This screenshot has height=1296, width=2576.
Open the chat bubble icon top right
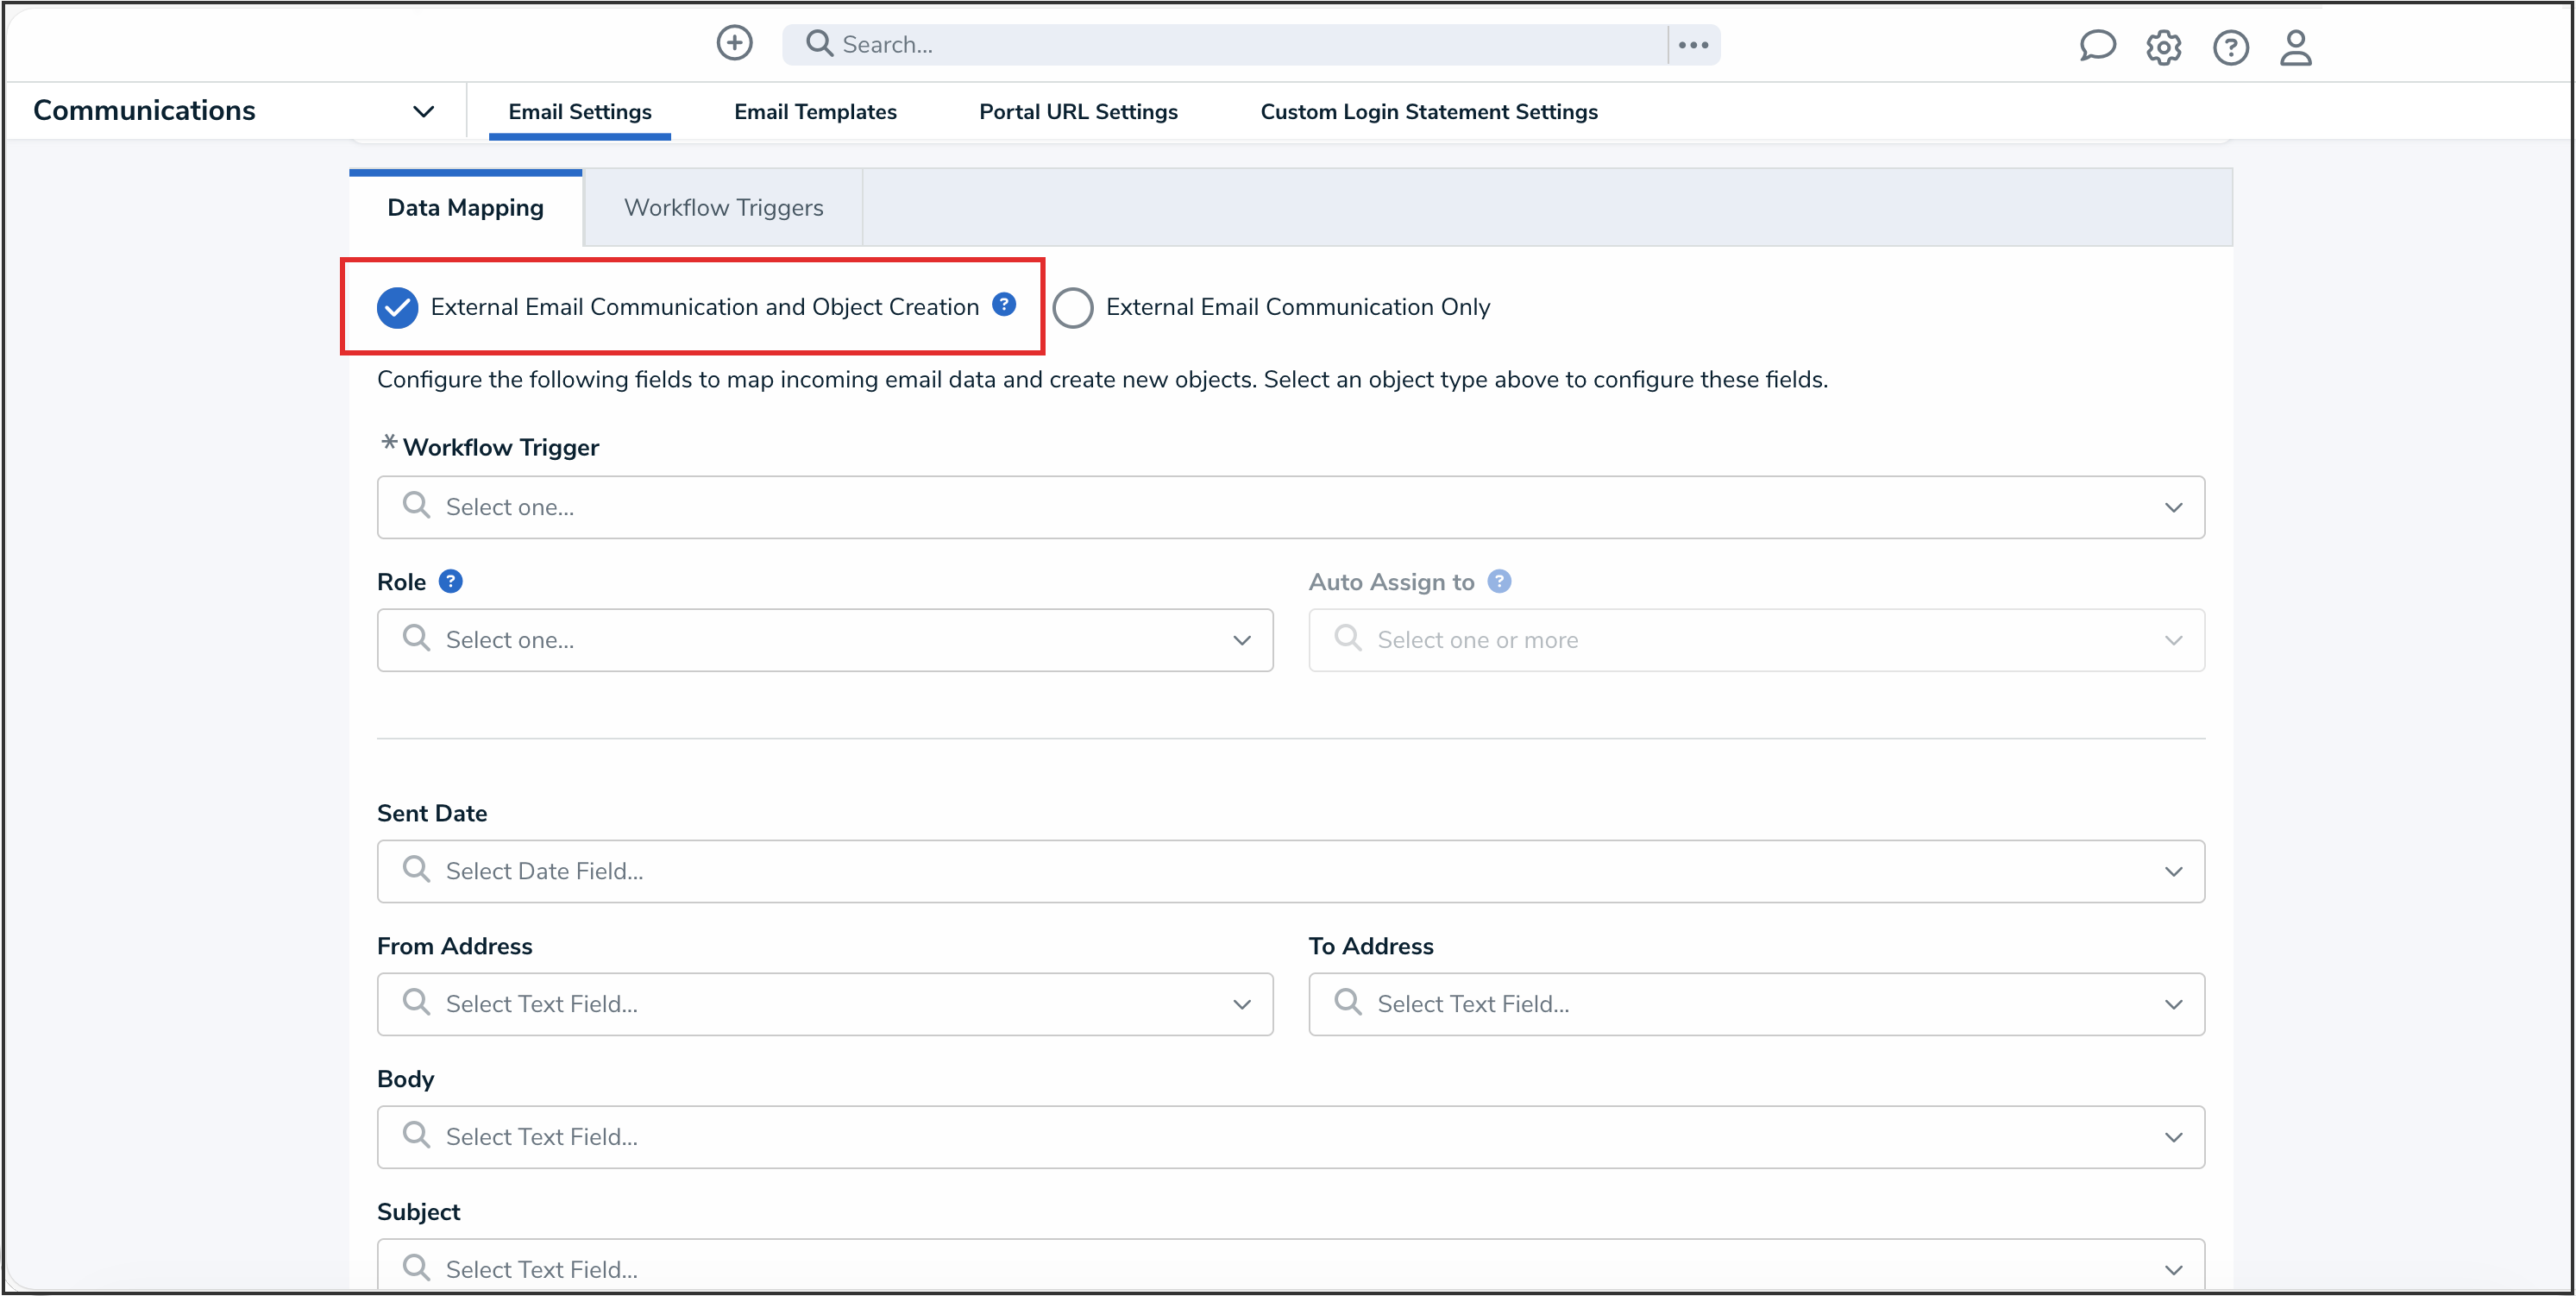[2097, 46]
